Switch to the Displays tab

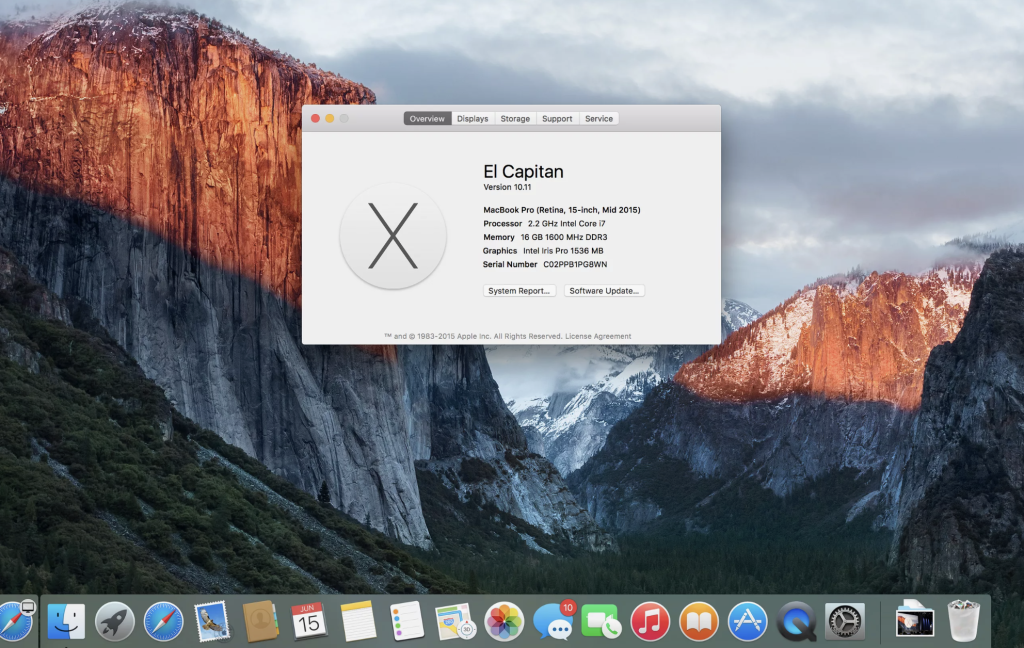pos(472,119)
